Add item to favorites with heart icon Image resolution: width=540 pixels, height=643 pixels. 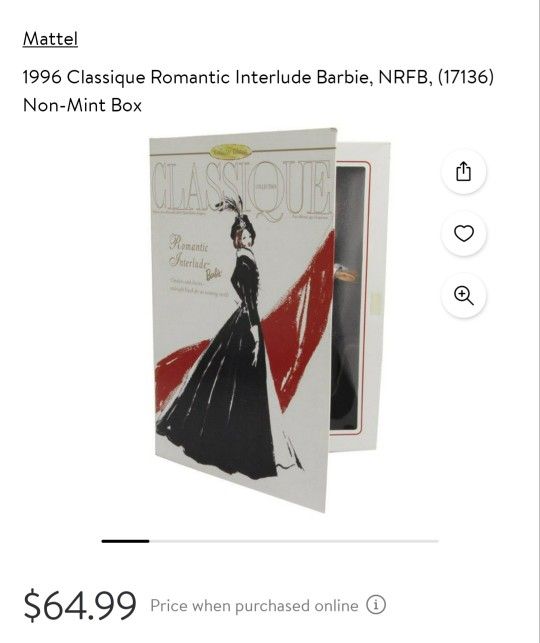click(464, 233)
